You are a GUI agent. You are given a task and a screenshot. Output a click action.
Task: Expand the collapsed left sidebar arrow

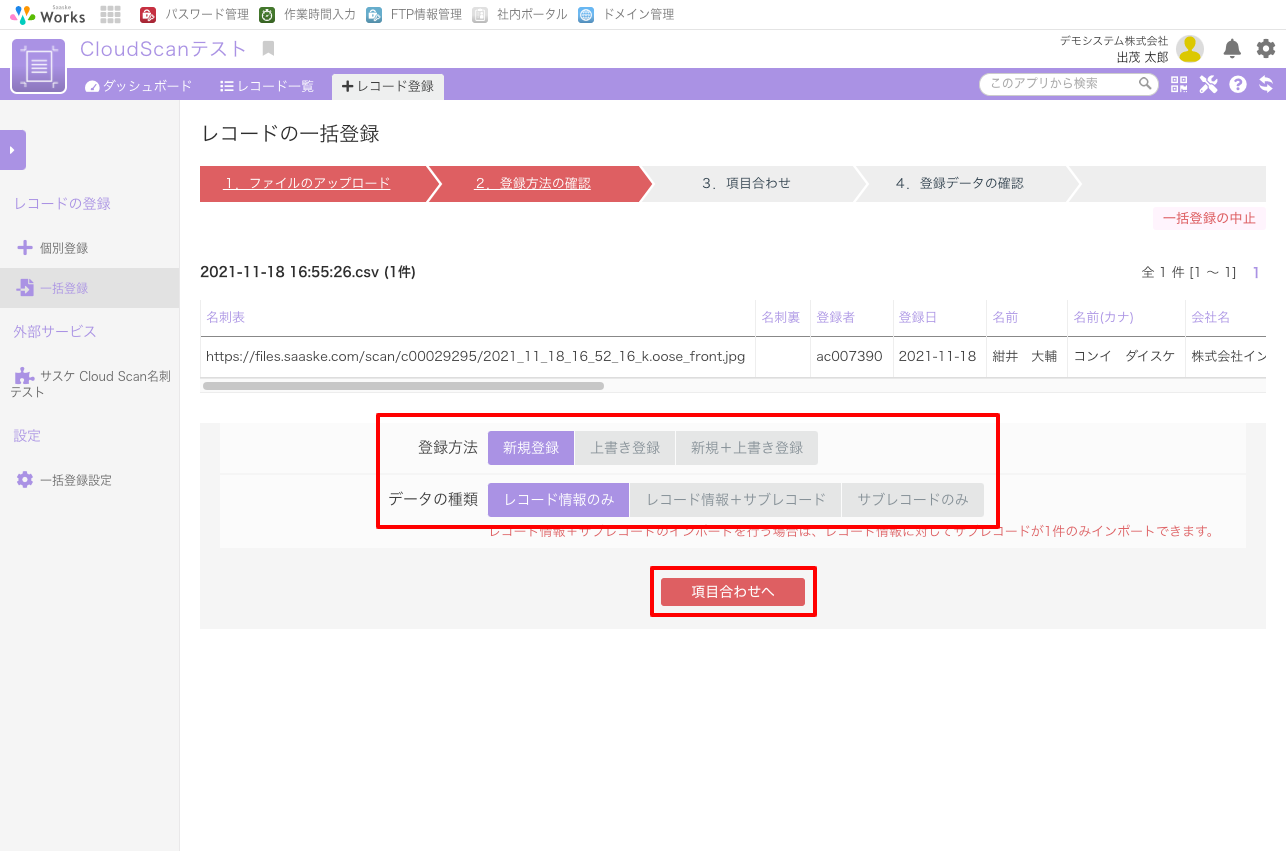[x=12, y=150]
